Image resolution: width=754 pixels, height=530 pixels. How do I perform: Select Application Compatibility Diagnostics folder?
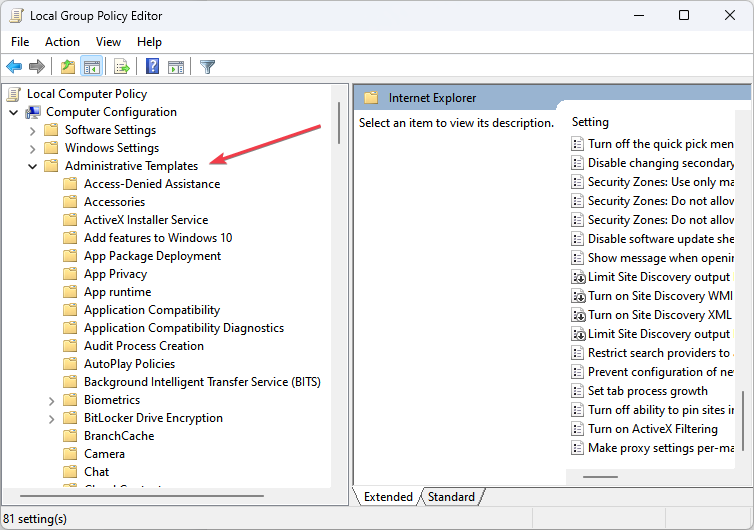[184, 328]
